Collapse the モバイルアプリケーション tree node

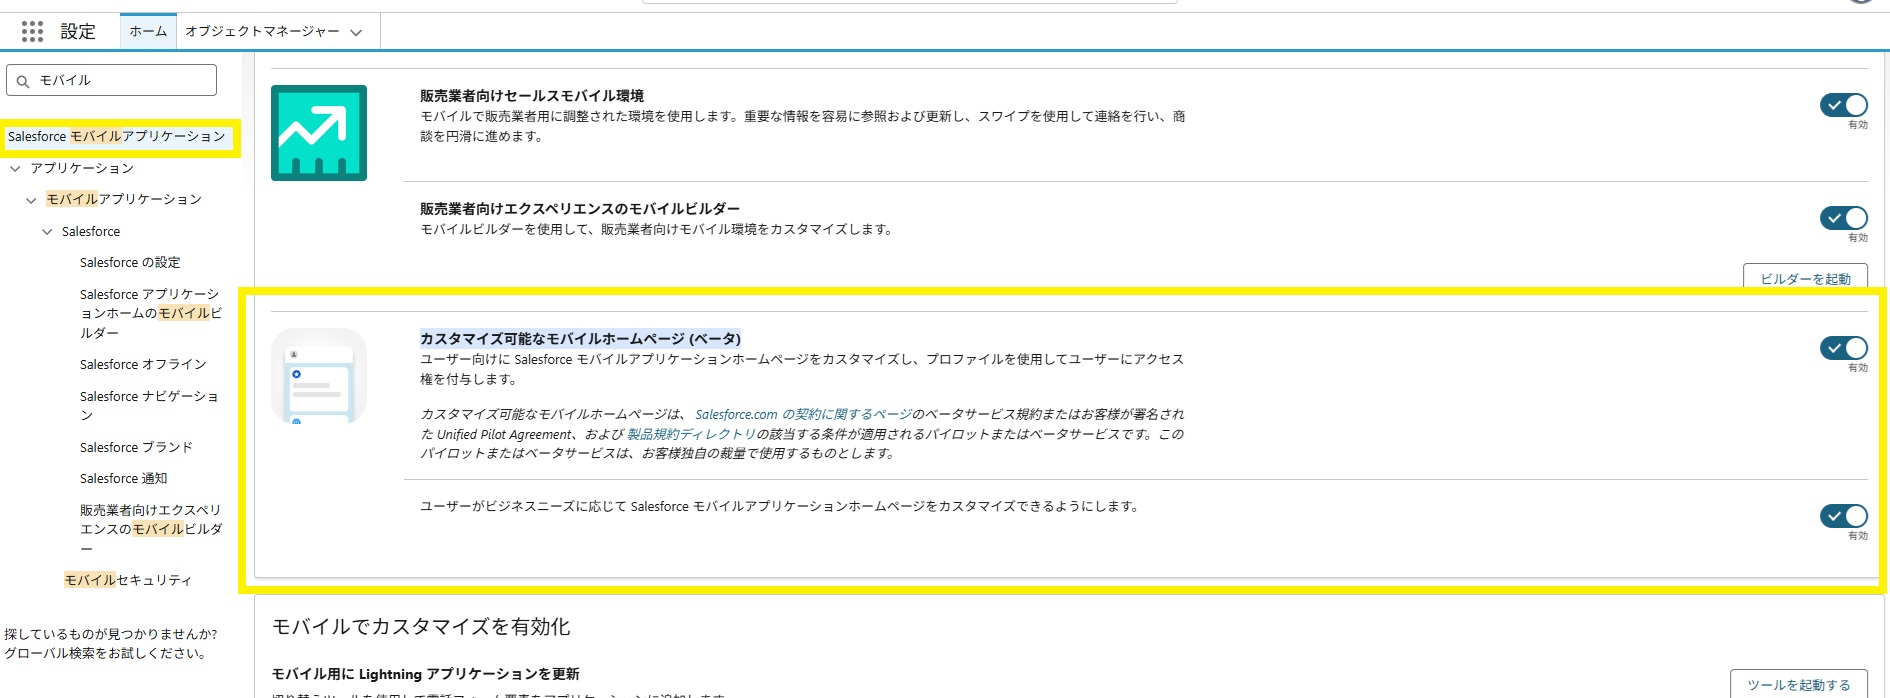(31, 200)
